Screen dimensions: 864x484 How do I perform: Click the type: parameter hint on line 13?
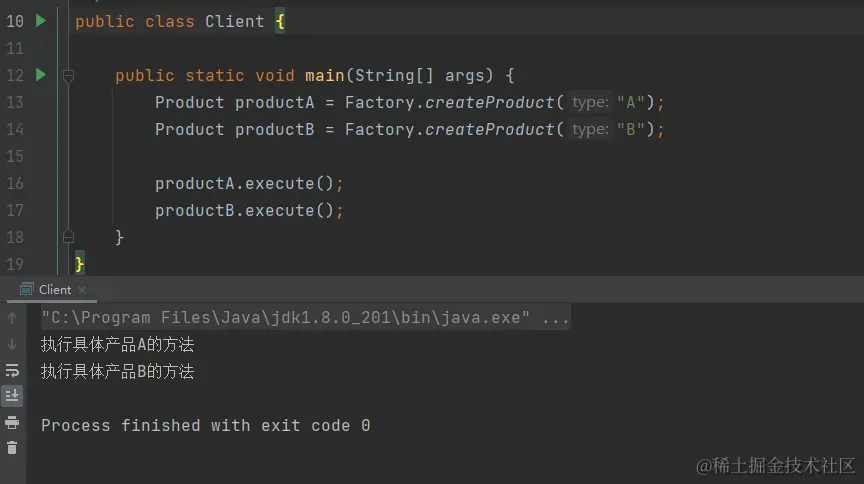pos(590,102)
